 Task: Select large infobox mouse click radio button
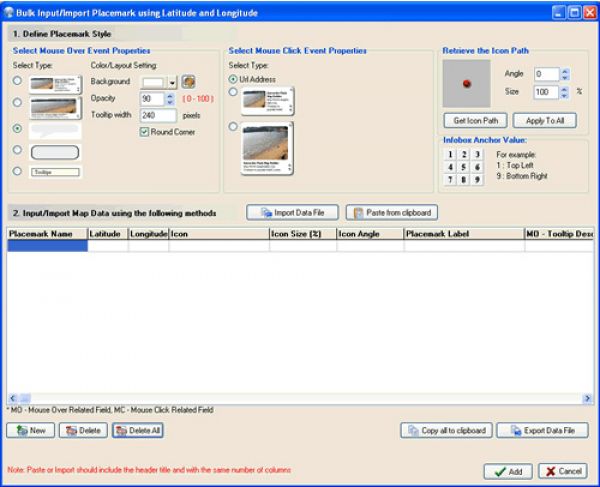click(x=233, y=126)
